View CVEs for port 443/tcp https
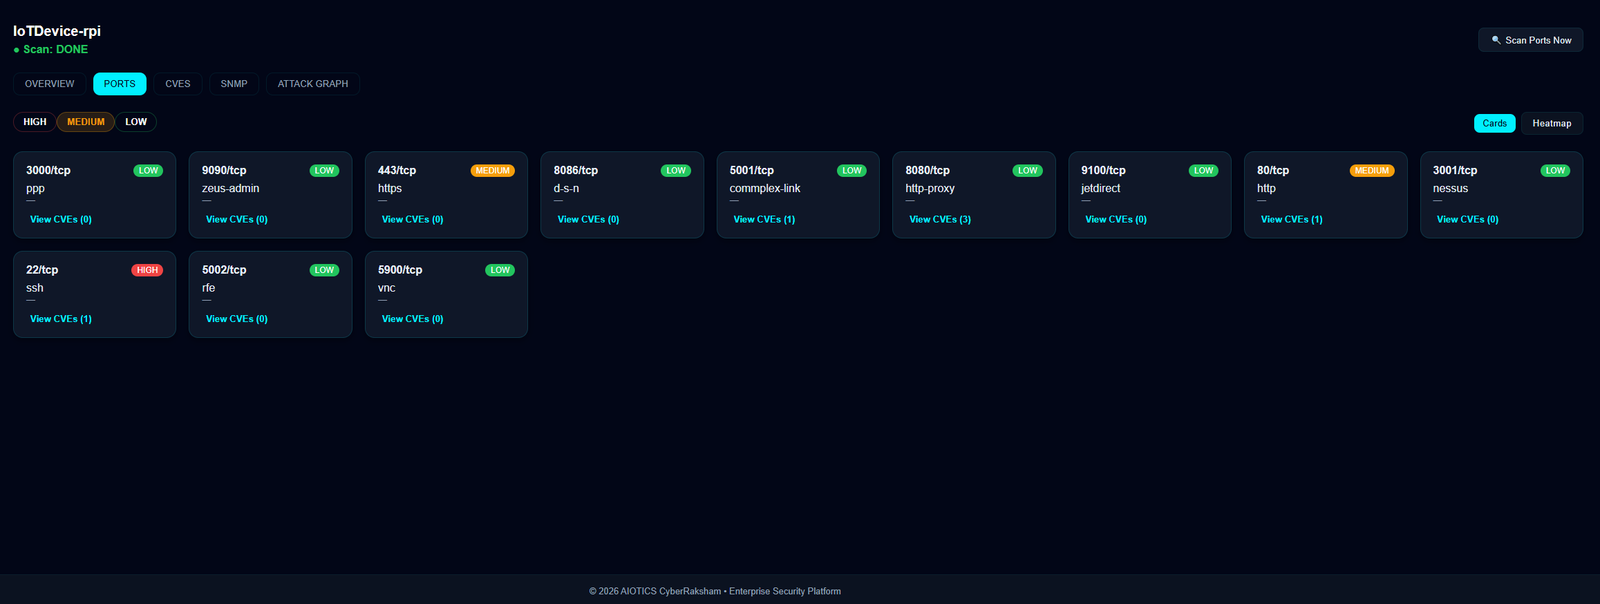1600x604 pixels. [x=413, y=219]
